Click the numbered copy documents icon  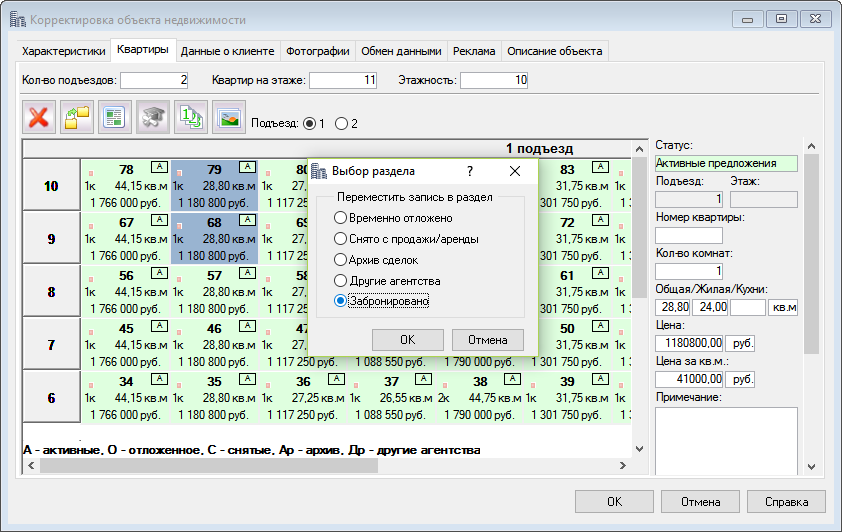coord(191,117)
